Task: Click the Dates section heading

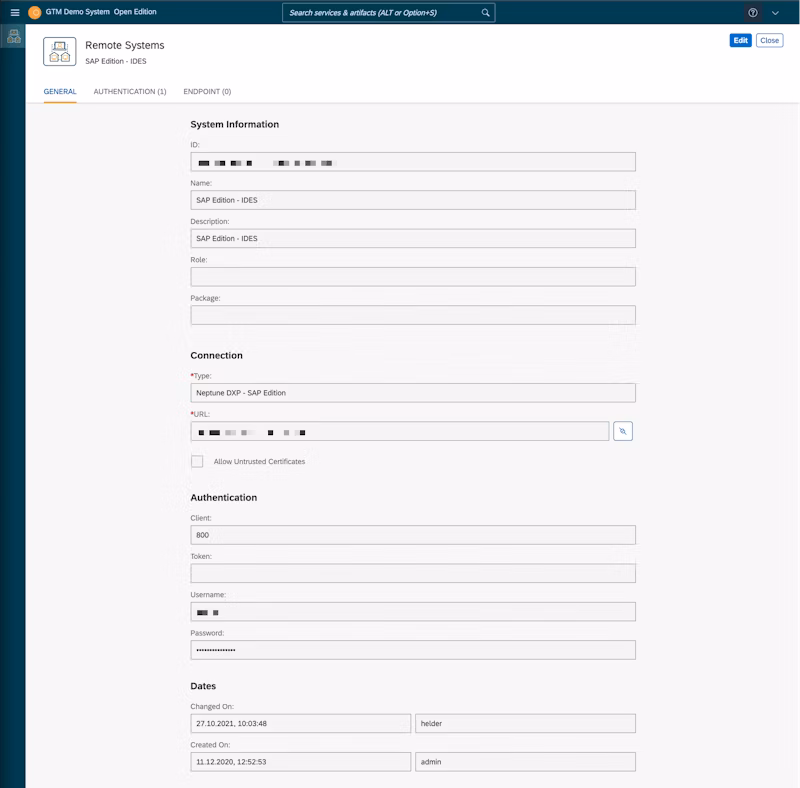Action: [203, 686]
